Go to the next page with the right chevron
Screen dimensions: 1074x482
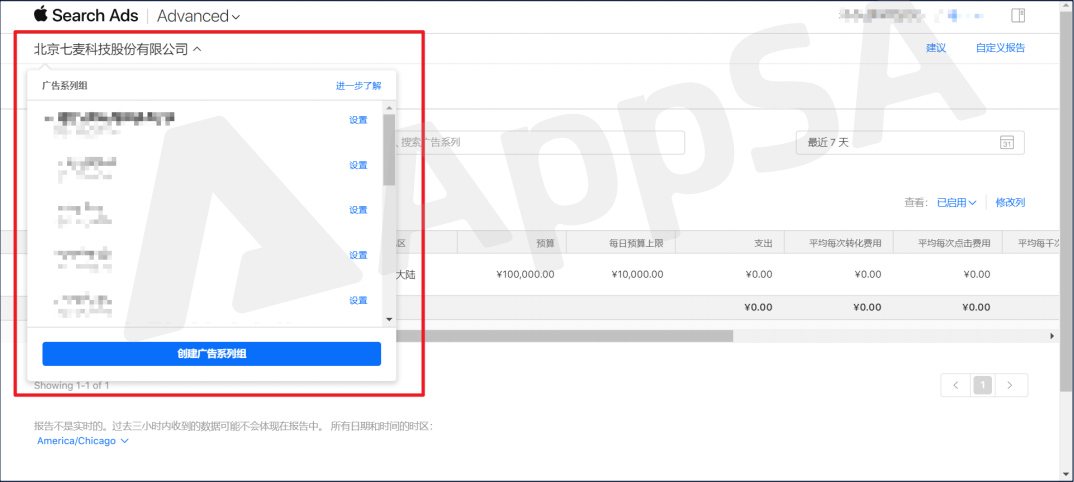(x=1010, y=385)
